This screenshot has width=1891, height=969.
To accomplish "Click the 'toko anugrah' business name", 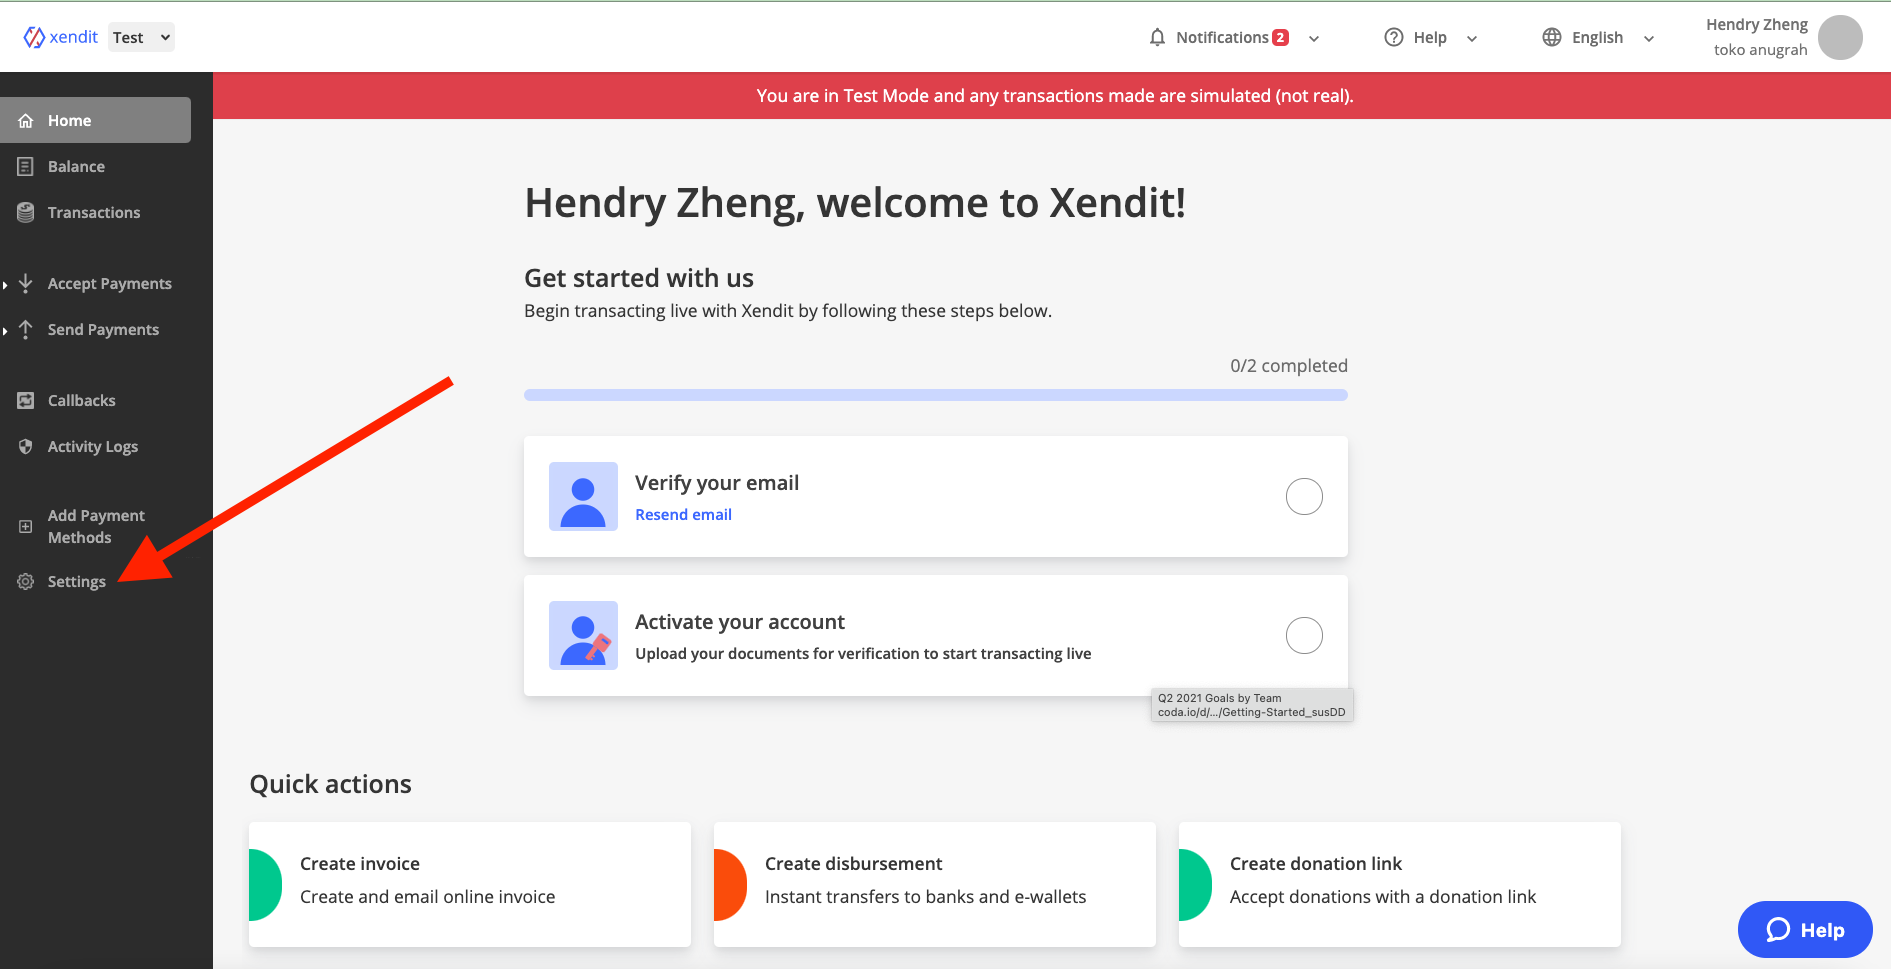I will tap(1760, 50).
